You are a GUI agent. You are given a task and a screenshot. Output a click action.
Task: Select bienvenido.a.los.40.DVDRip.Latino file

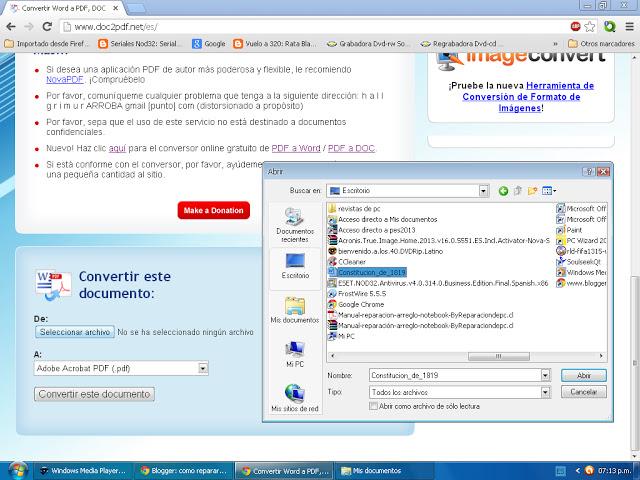pyautogui.click(x=386, y=251)
